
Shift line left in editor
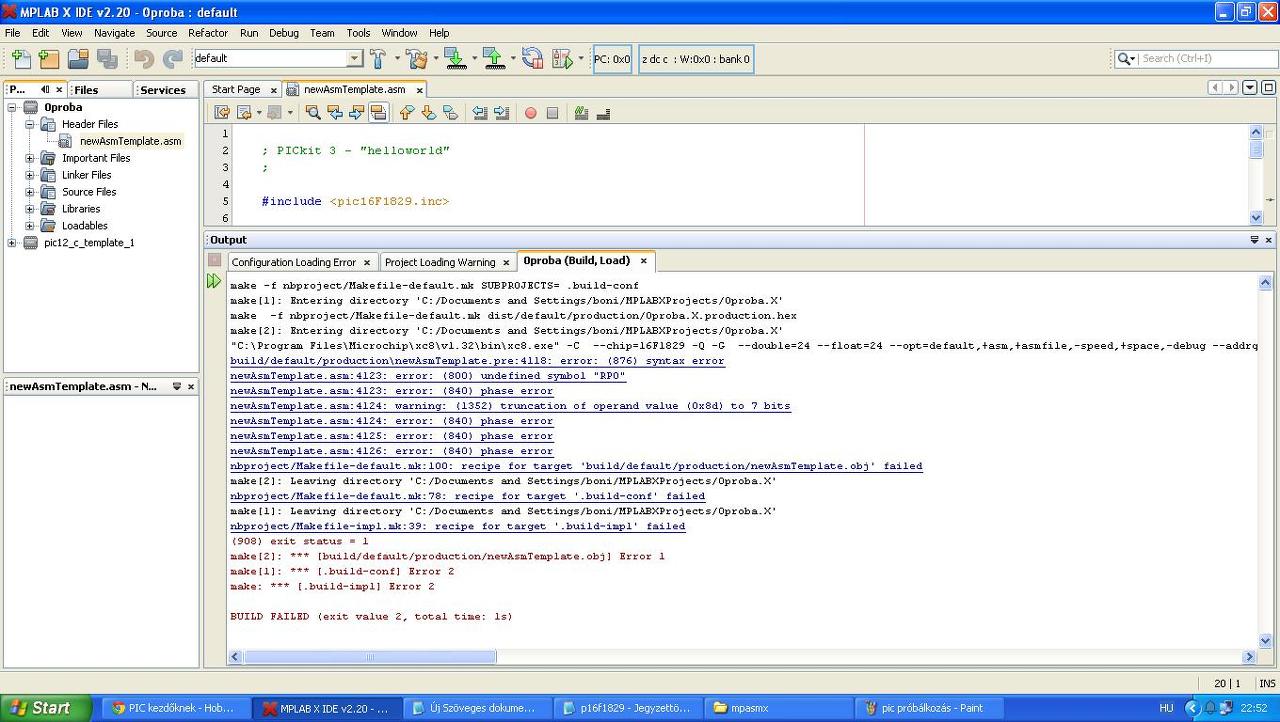(480, 113)
